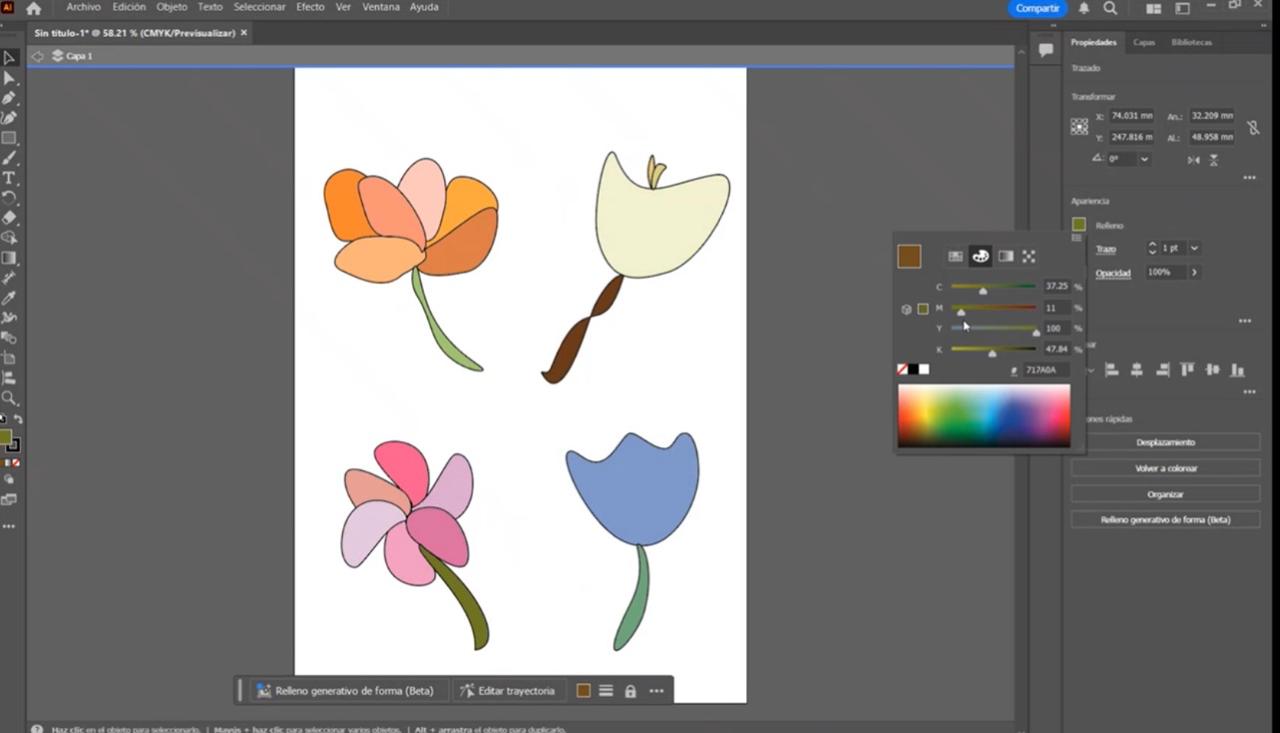
Task: Flip vertically in Transformar section
Action: pos(1214,159)
